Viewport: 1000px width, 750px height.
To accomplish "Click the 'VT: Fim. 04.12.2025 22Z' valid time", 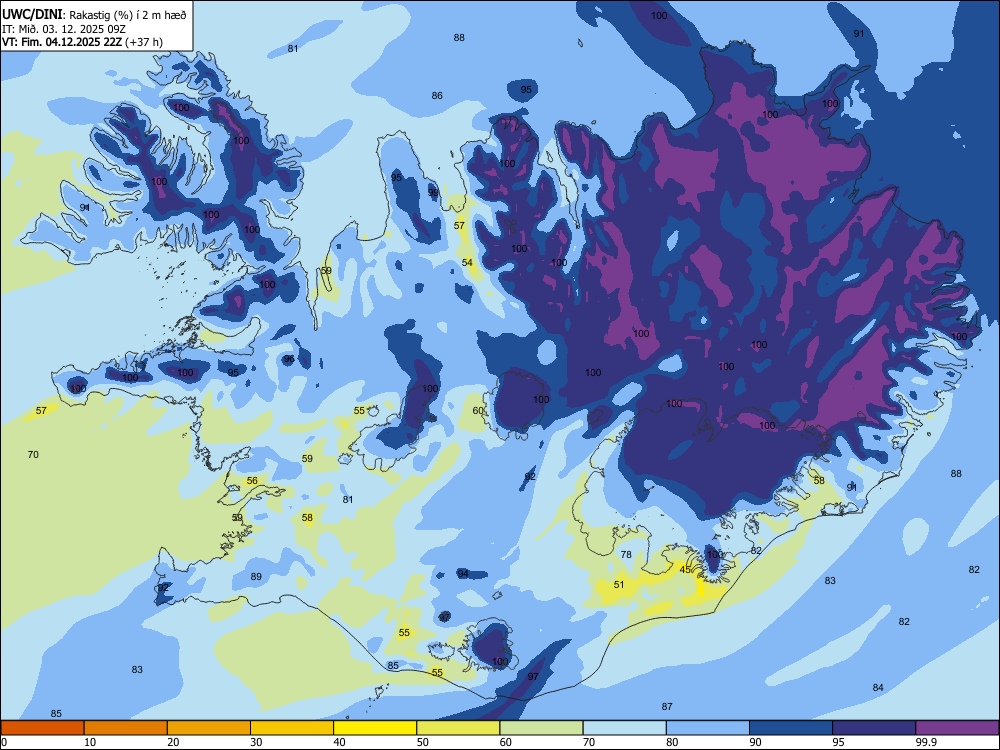I will tap(62, 42).
